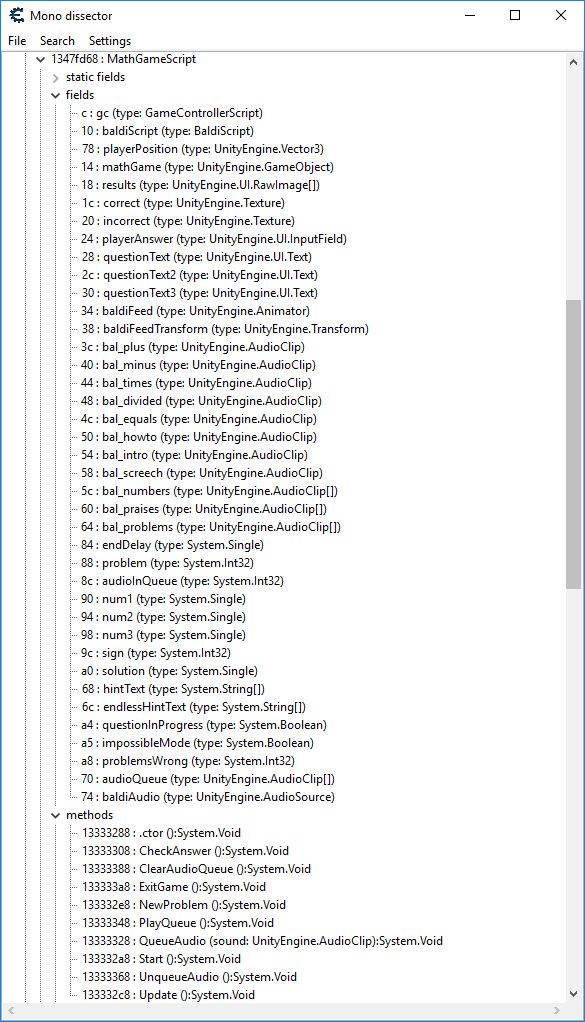The image size is (585, 1022).
Task: Select the baldiFeed Animator field
Action: coord(195,311)
